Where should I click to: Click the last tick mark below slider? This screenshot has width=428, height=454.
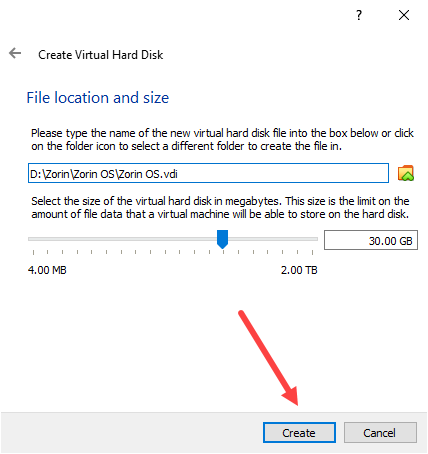click(312, 252)
